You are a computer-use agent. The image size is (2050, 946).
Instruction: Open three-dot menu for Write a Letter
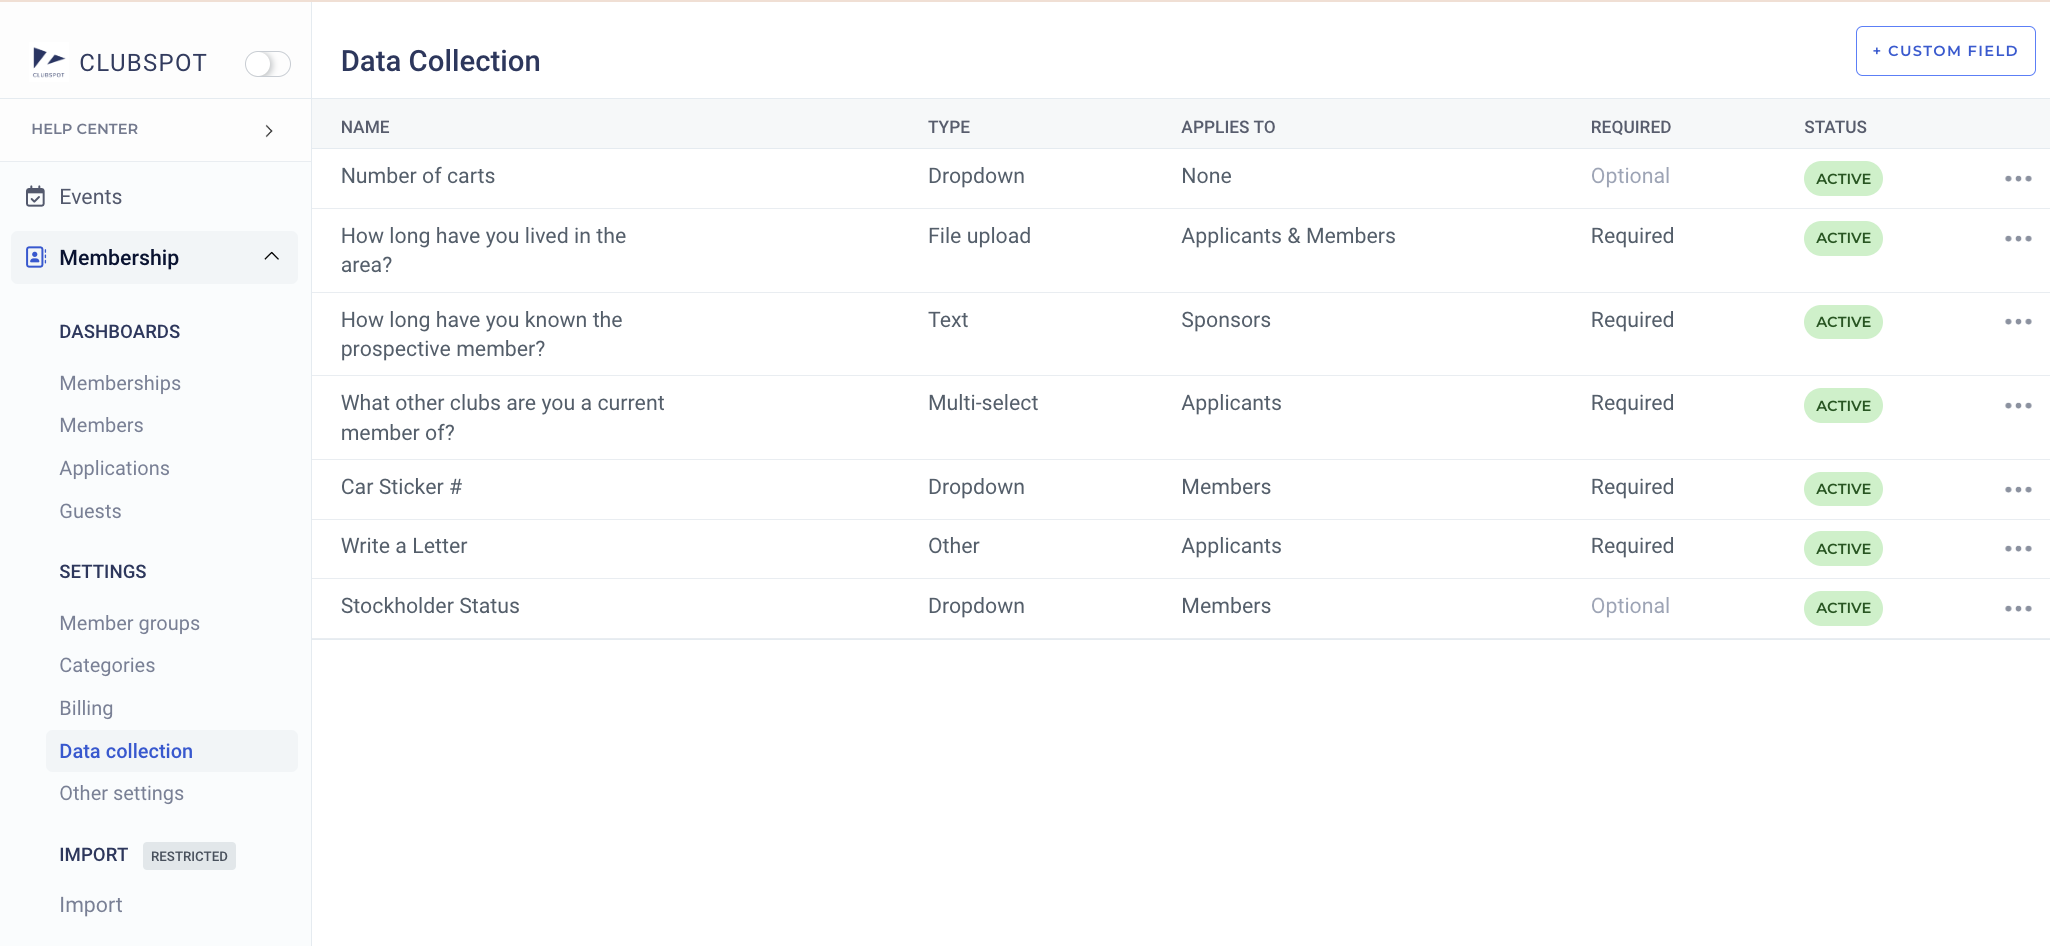pyautogui.click(x=2018, y=549)
